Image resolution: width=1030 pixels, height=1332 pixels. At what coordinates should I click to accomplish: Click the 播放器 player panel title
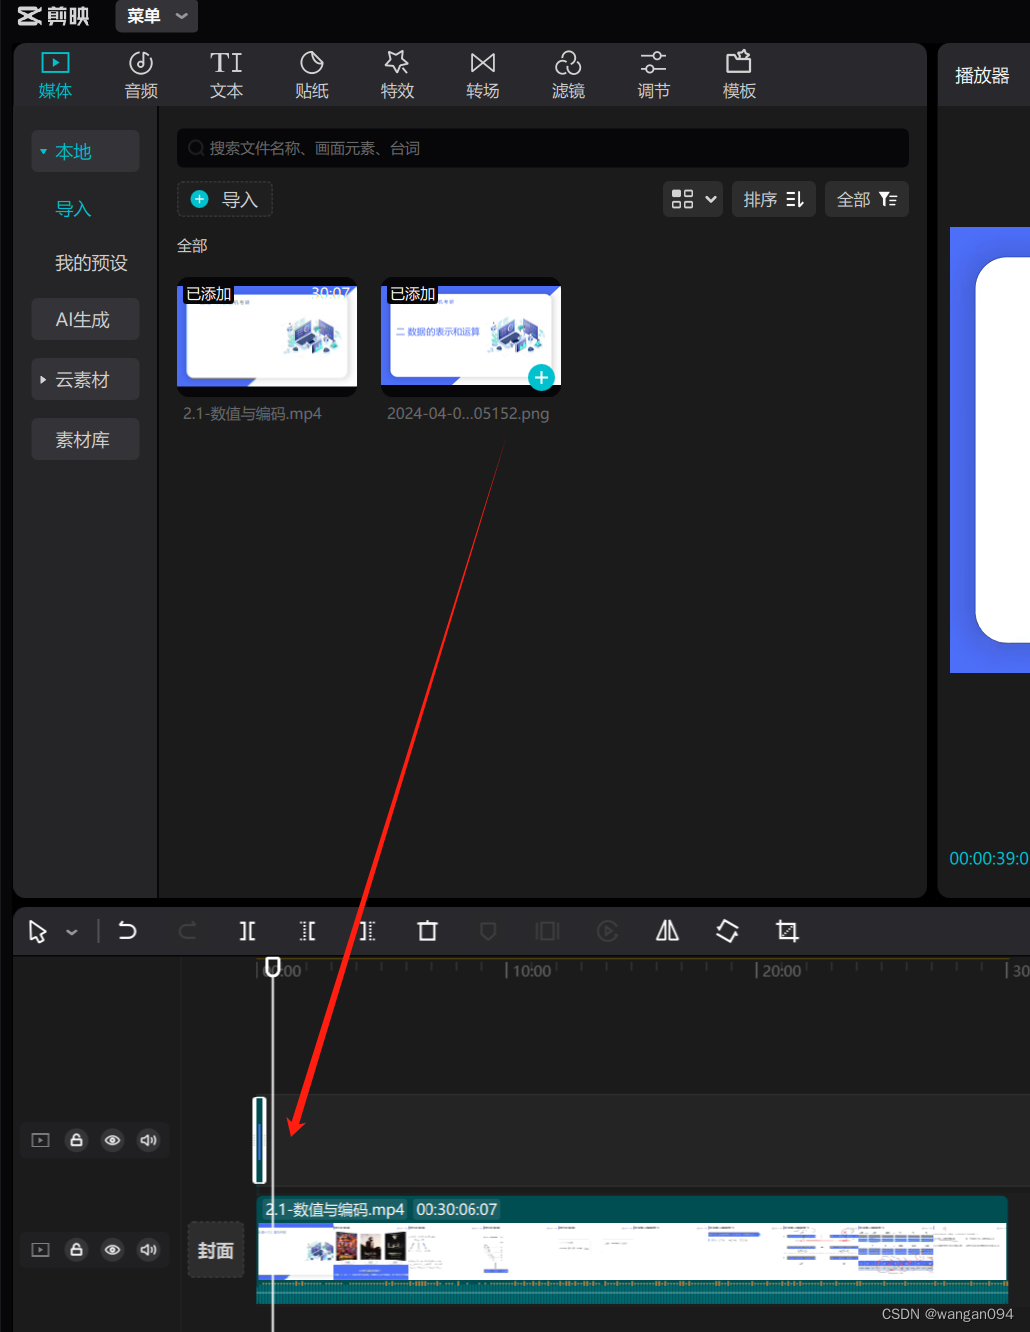coord(982,76)
